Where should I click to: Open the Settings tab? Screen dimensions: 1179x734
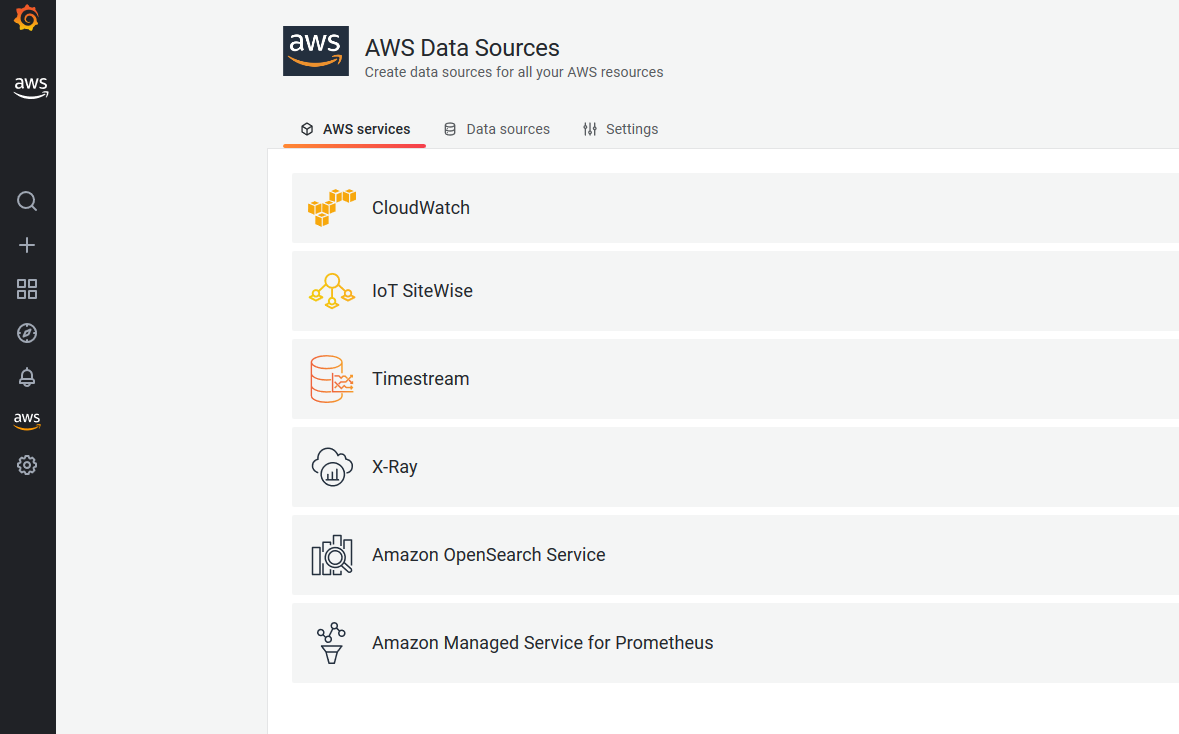coord(620,129)
